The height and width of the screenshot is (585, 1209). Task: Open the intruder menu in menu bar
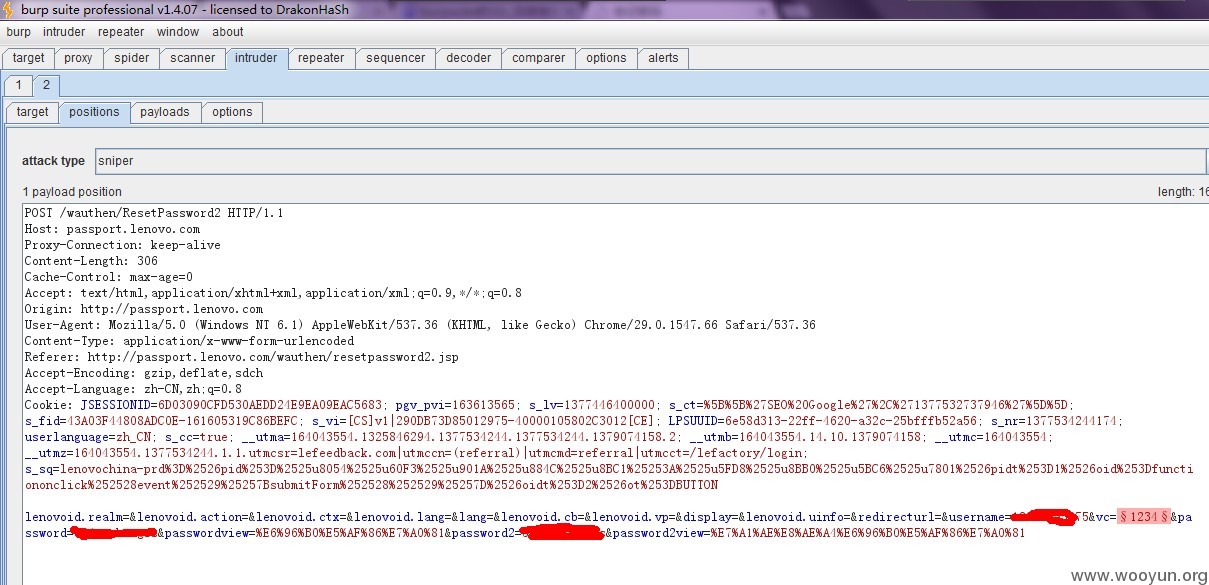[64, 32]
